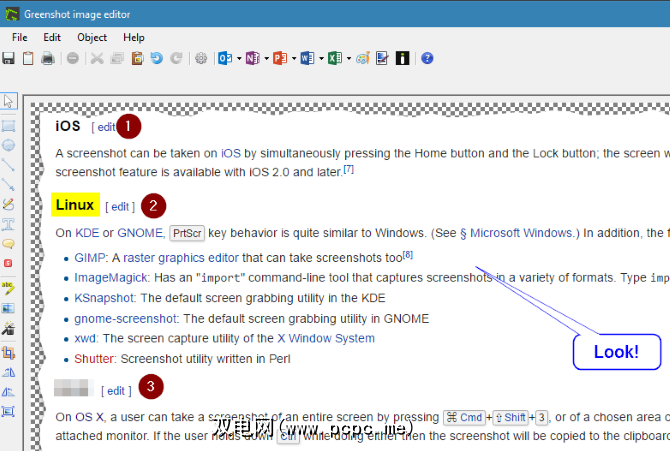This screenshot has width=670, height=451.
Task: Upload image with the black 'i' icon
Action: click(x=403, y=58)
